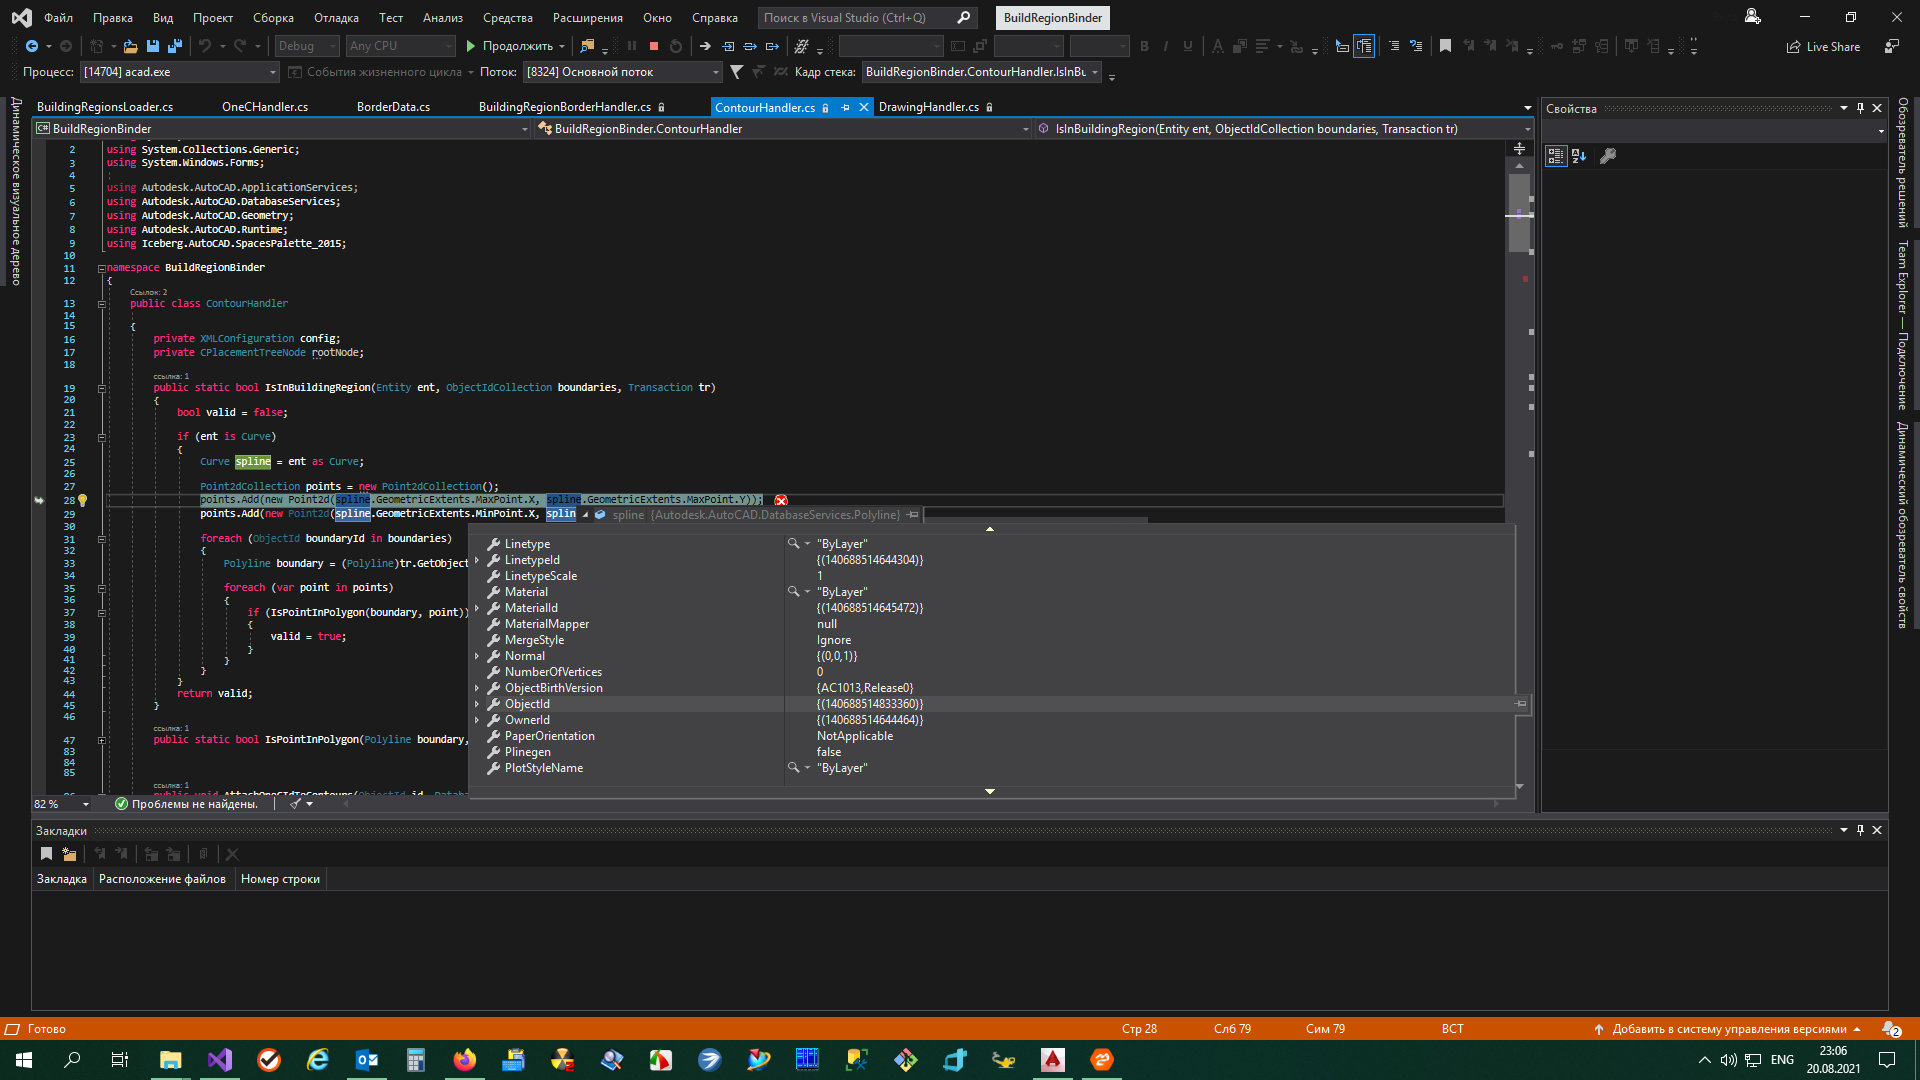Pin the spline data tip to source
This screenshot has width=1920, height=1080.
(x=913, y=515)
